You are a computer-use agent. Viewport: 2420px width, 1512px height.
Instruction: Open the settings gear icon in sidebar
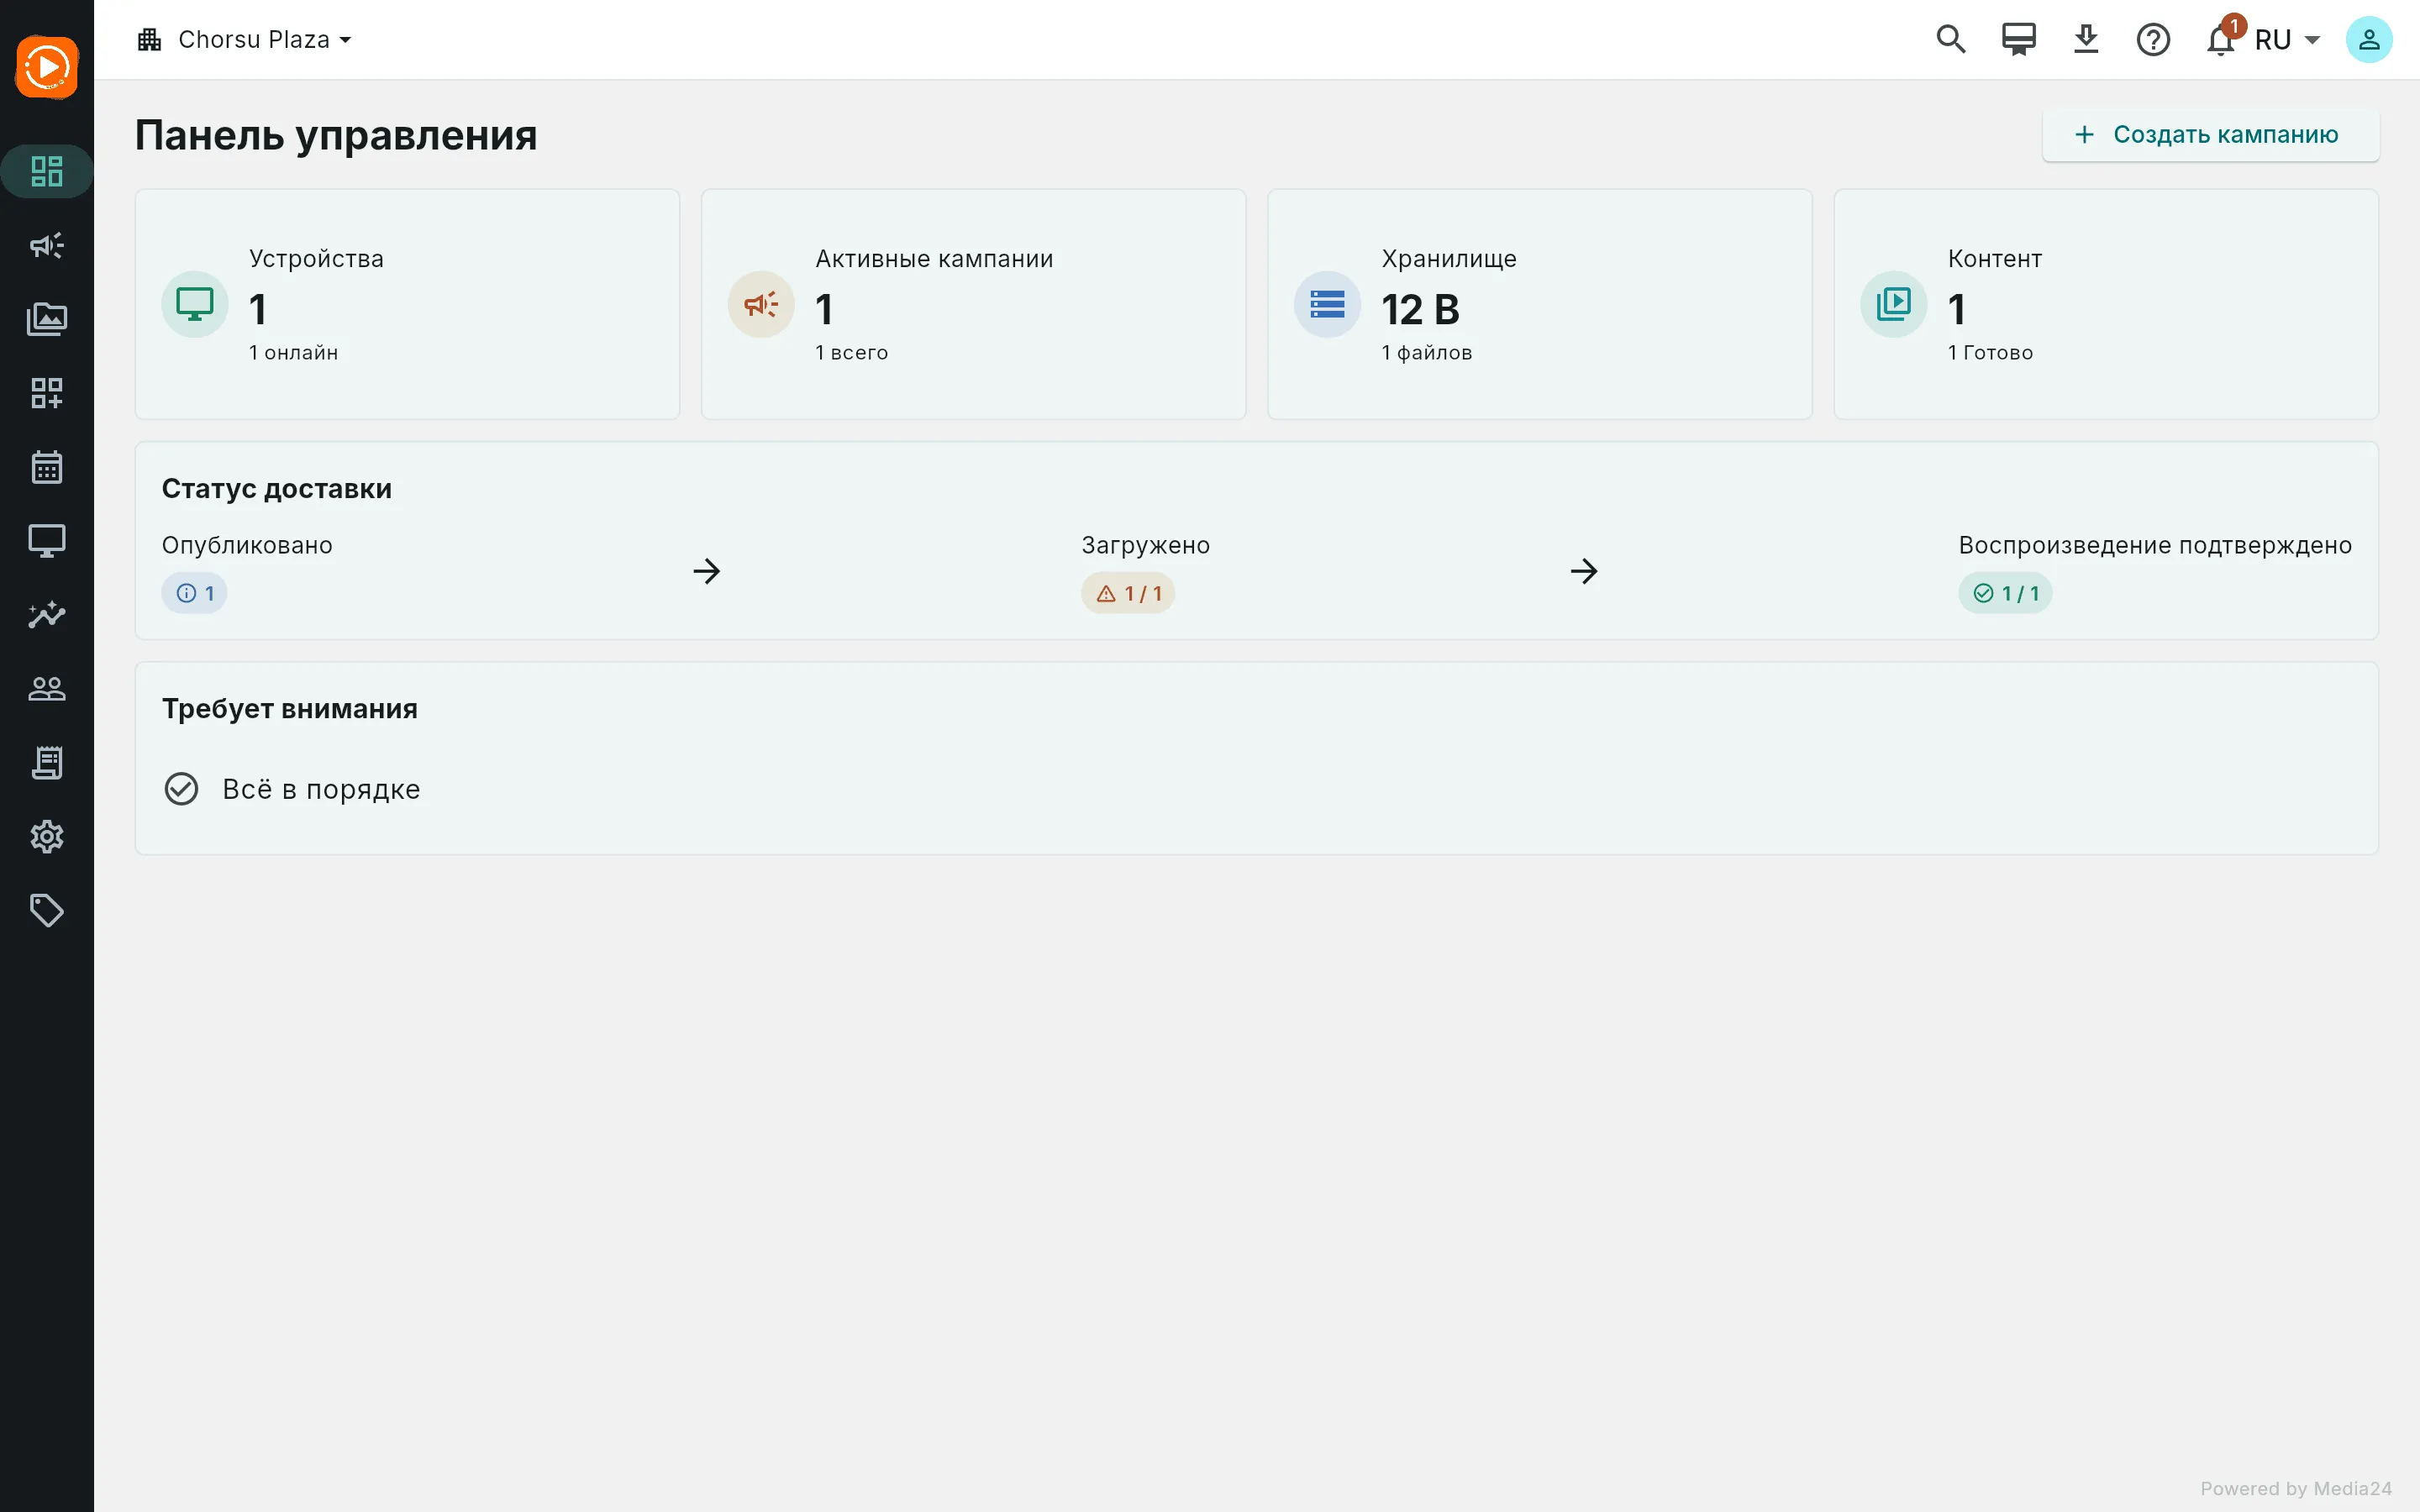pyautogui.click(x=47, y=837)
